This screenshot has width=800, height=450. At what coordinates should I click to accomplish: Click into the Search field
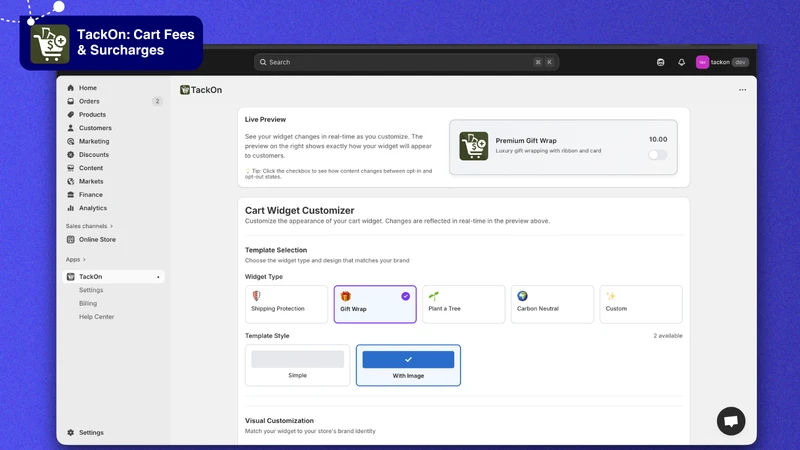coord(406,62)
